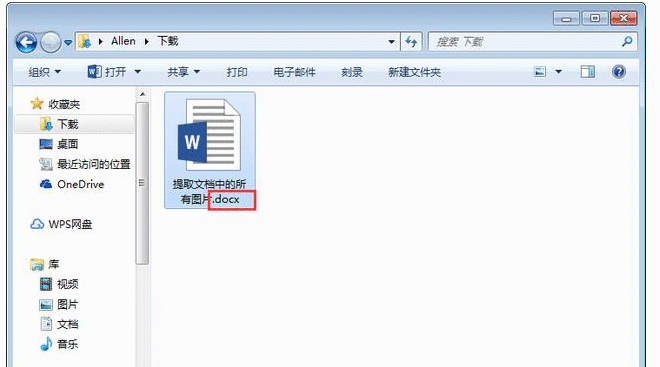Screen dimensions: 660x367
Task: Click the folder icon in address bar
Action: pos(85,41)
